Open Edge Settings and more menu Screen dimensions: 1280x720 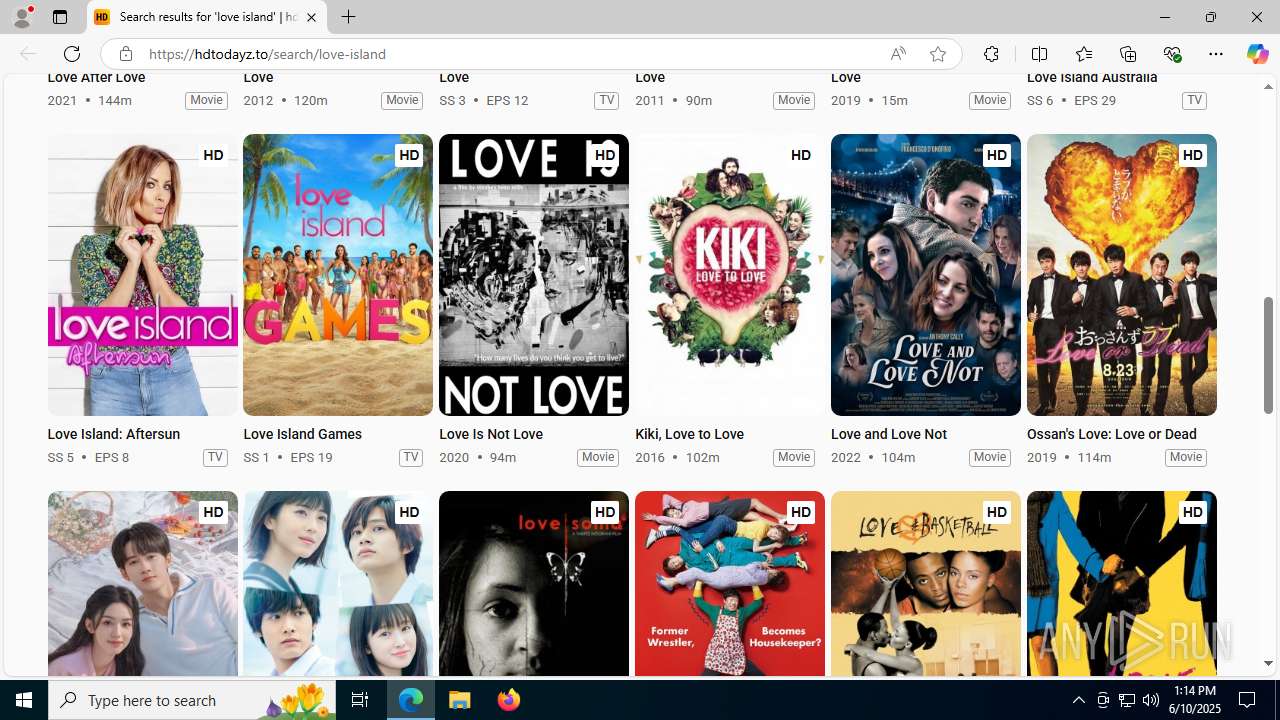[x=1216, y=54]
